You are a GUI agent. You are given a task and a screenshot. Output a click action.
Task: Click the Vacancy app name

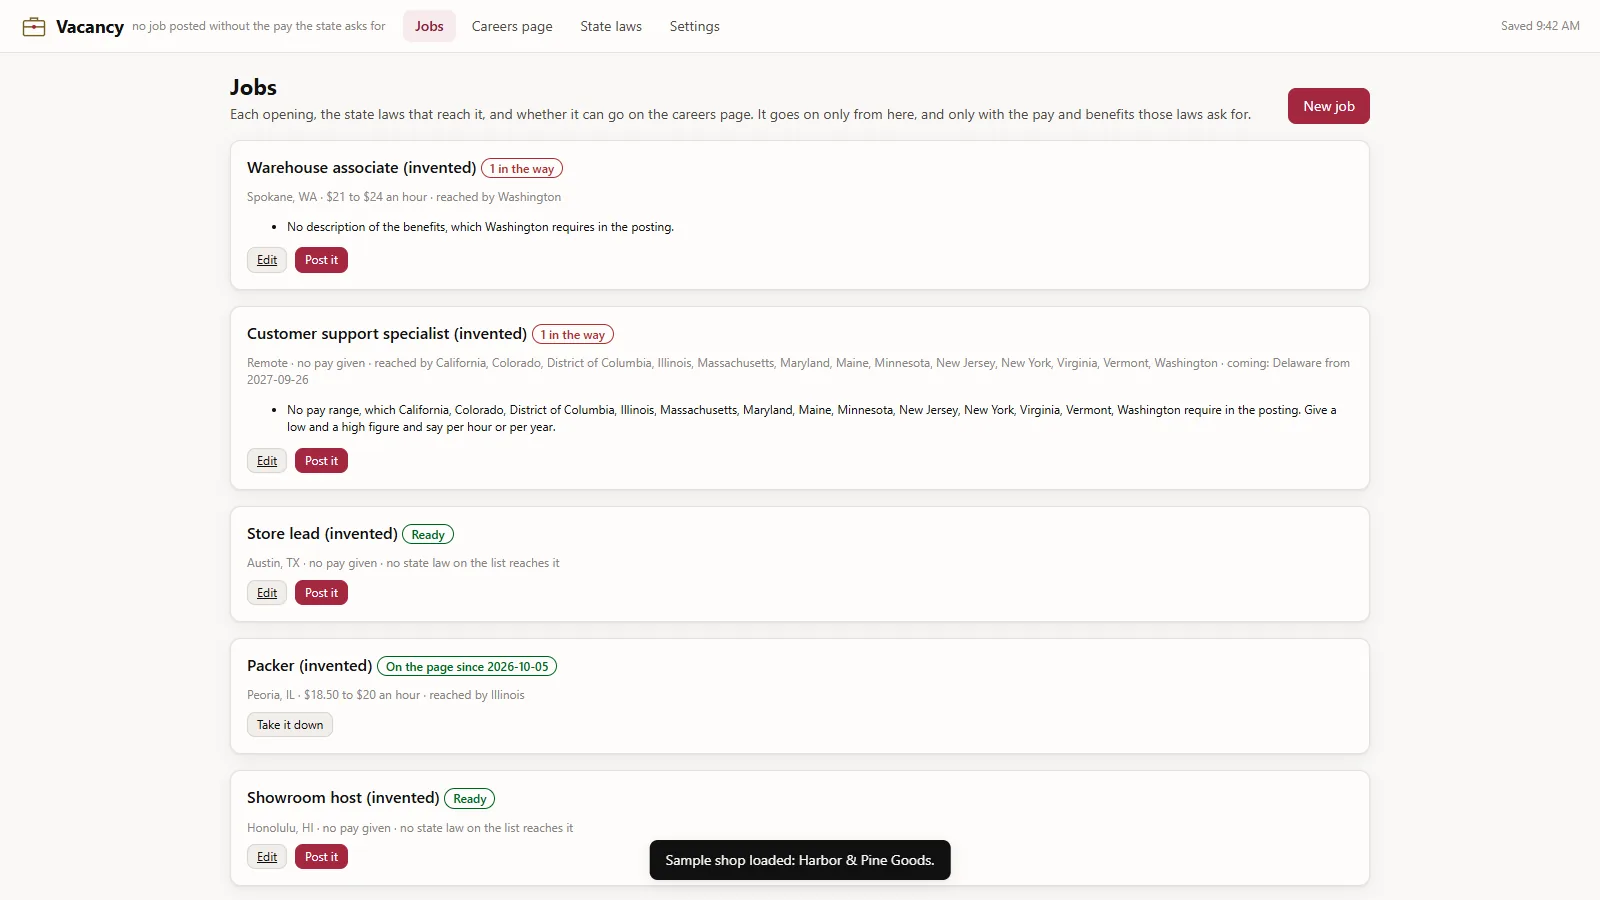point(90,27)
